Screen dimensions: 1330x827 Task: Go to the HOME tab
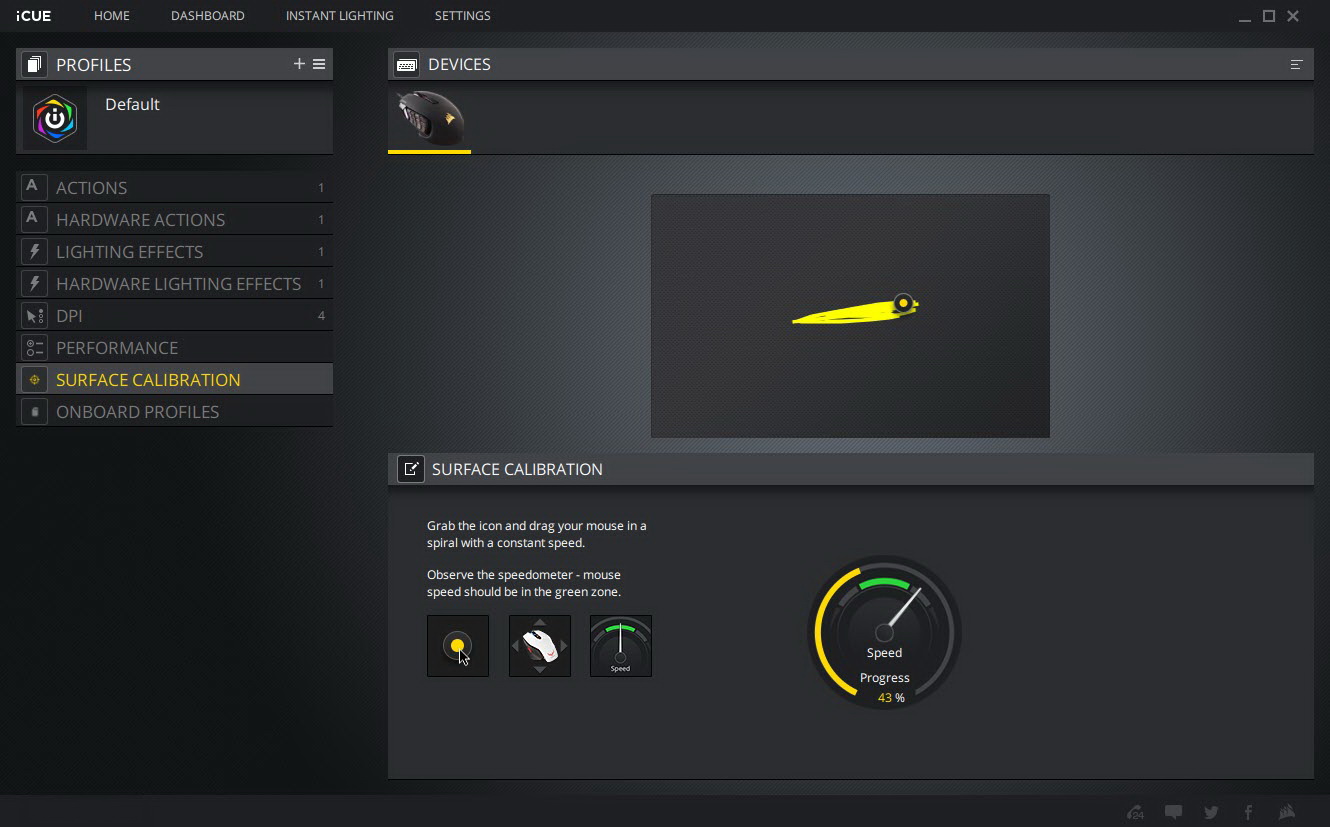click(x=112, y=16)
